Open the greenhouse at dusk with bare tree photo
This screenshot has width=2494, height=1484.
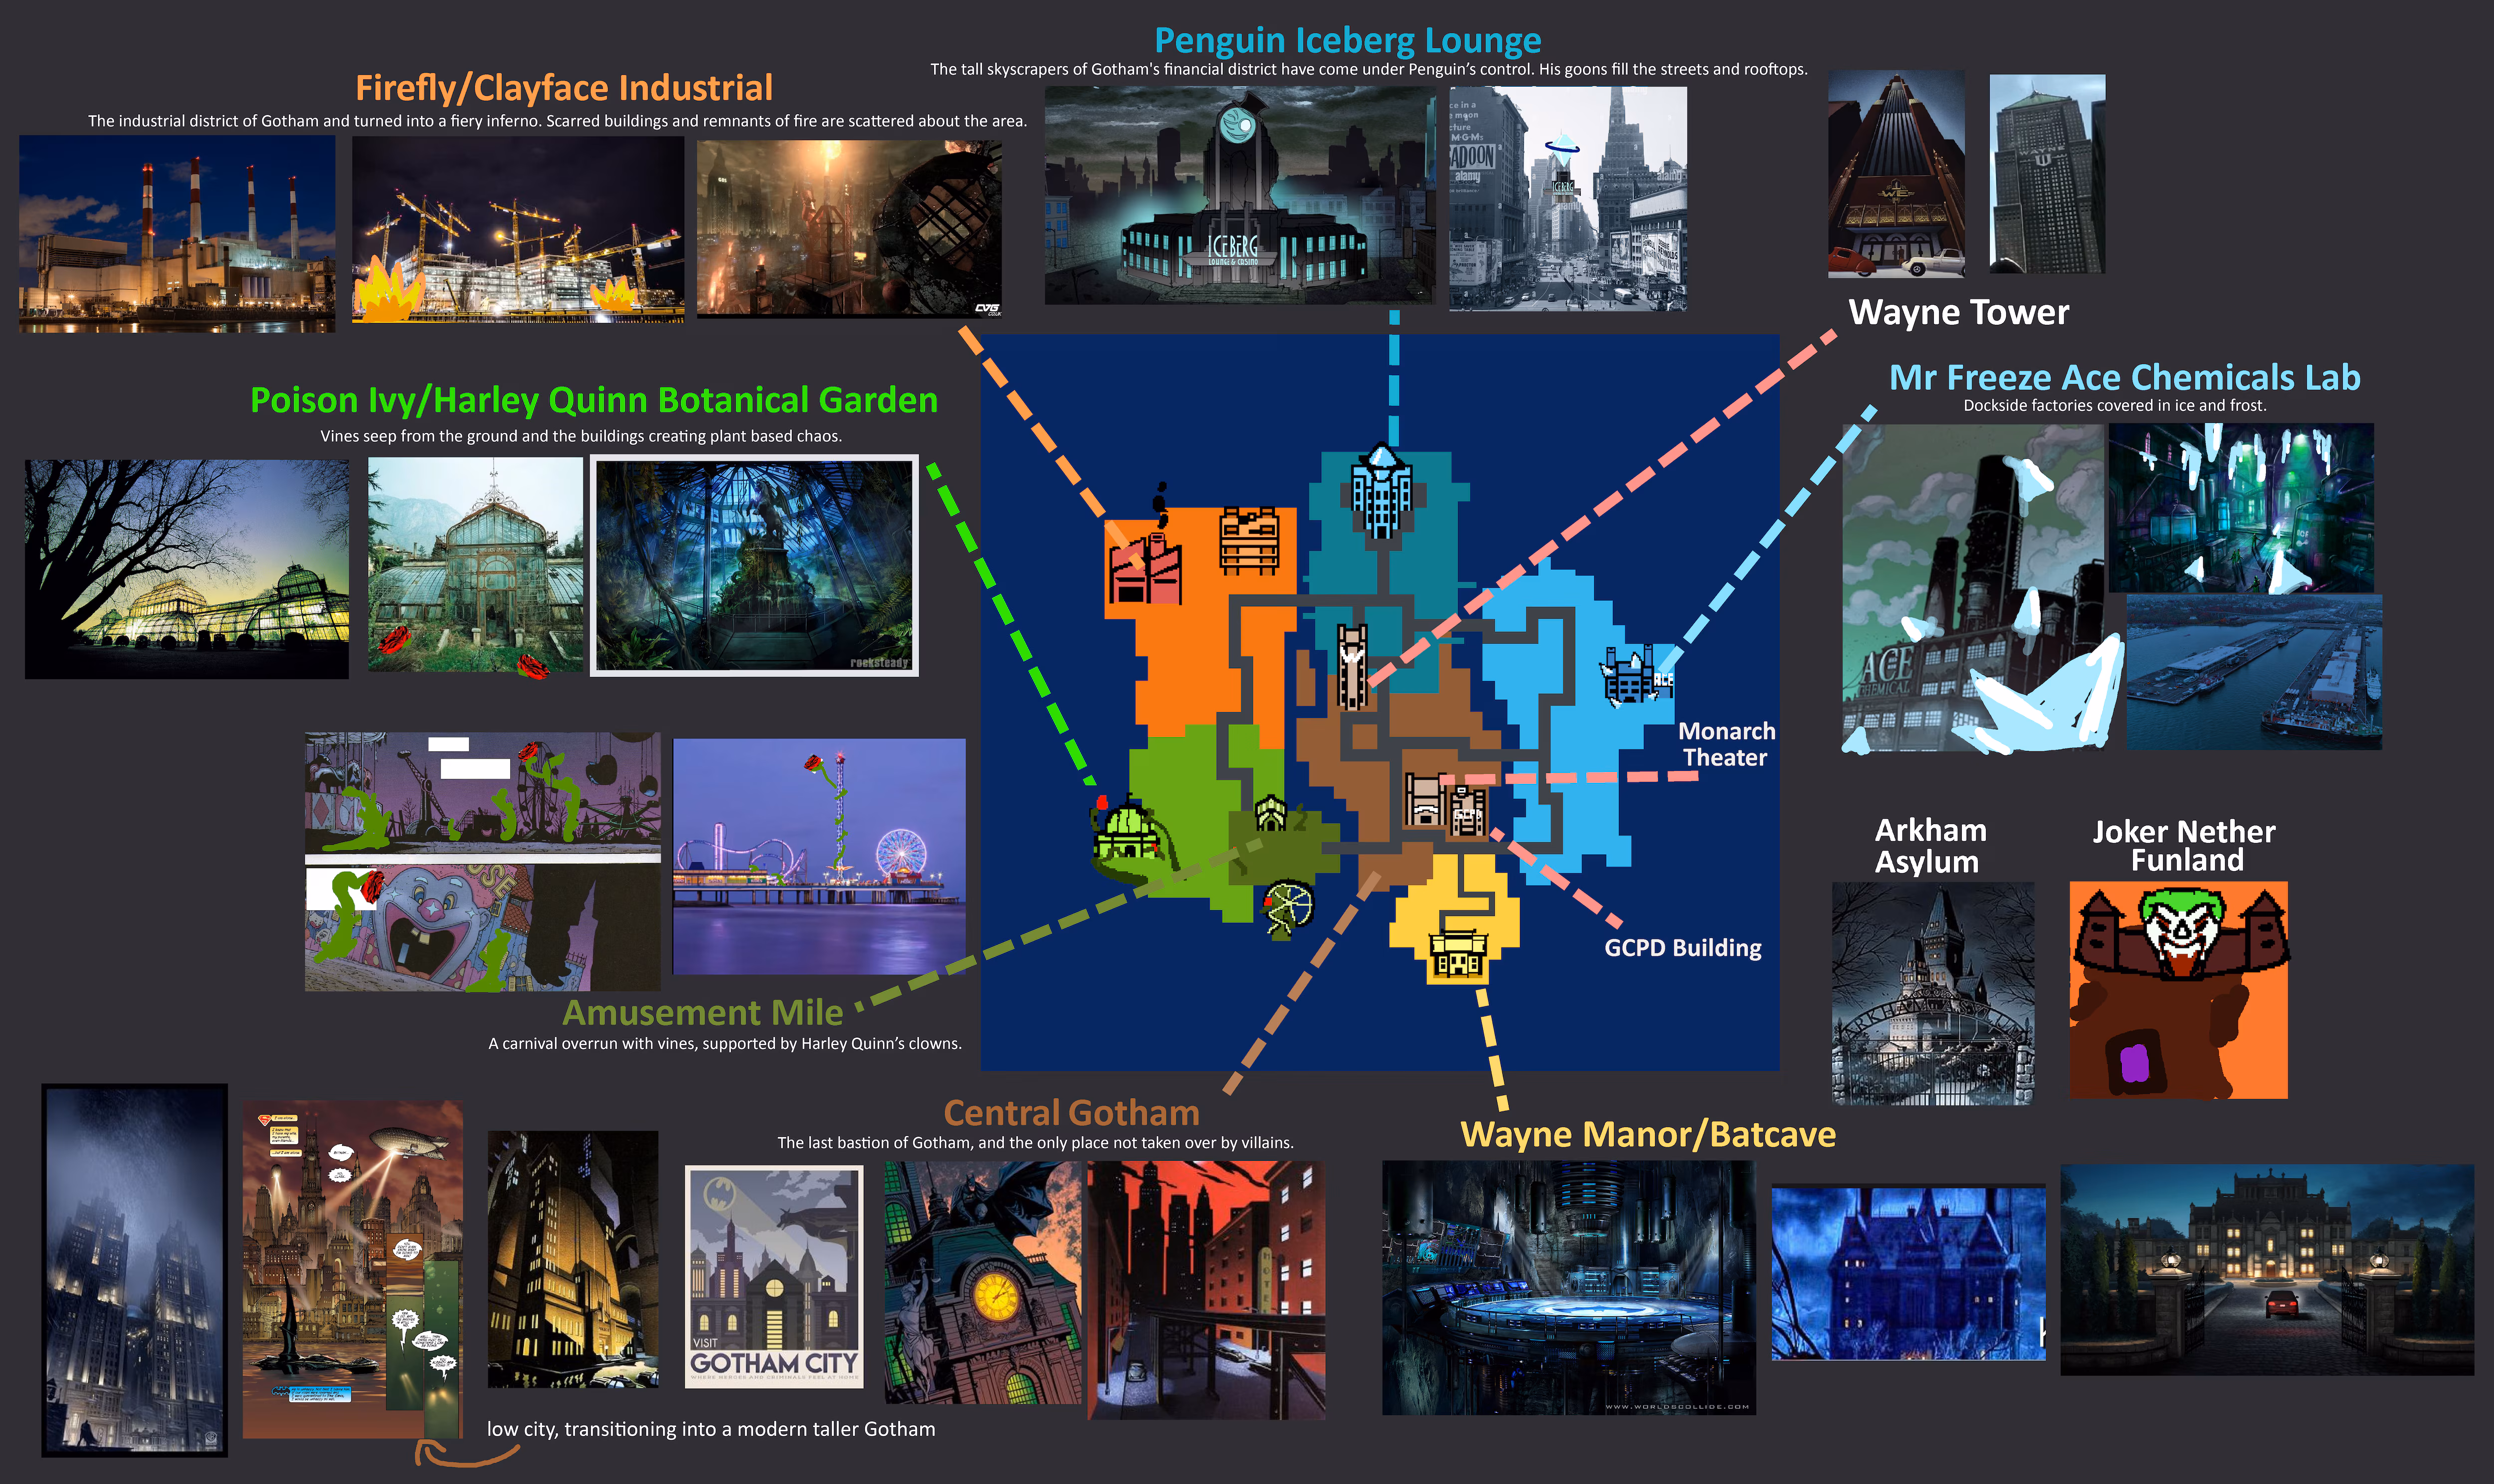point(187,569)
